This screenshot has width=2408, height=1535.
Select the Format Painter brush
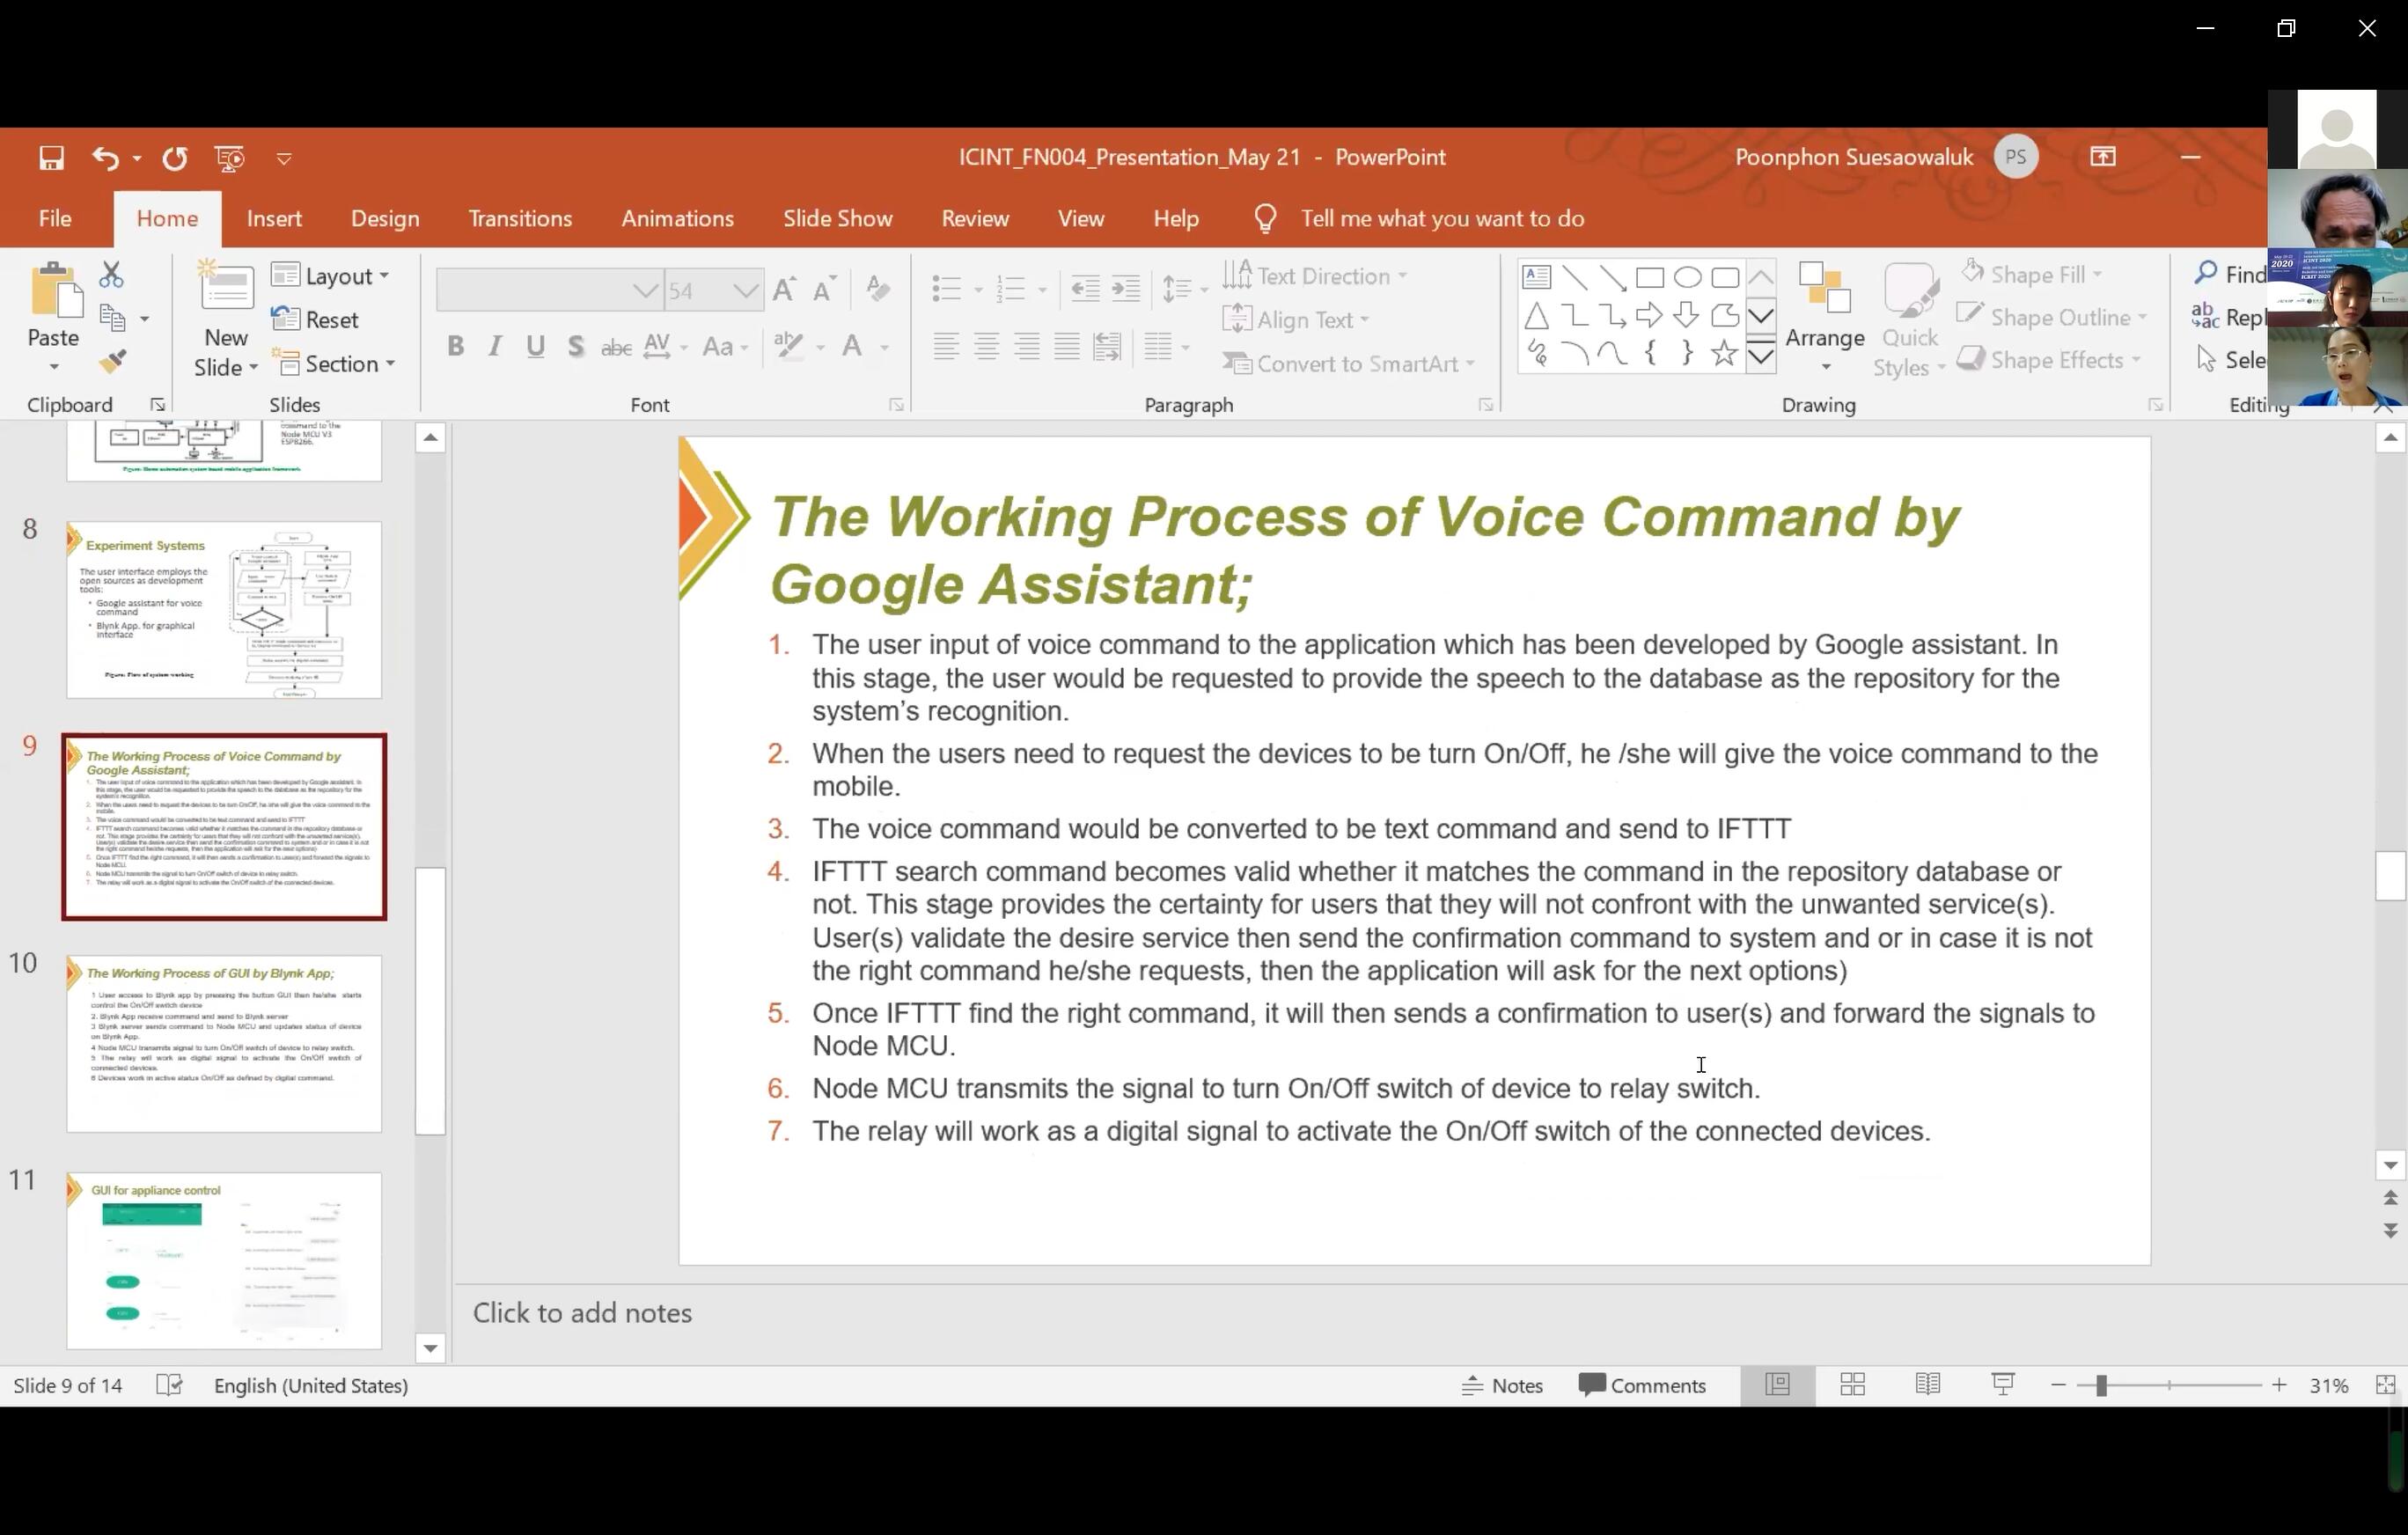(x=113, y=362)
